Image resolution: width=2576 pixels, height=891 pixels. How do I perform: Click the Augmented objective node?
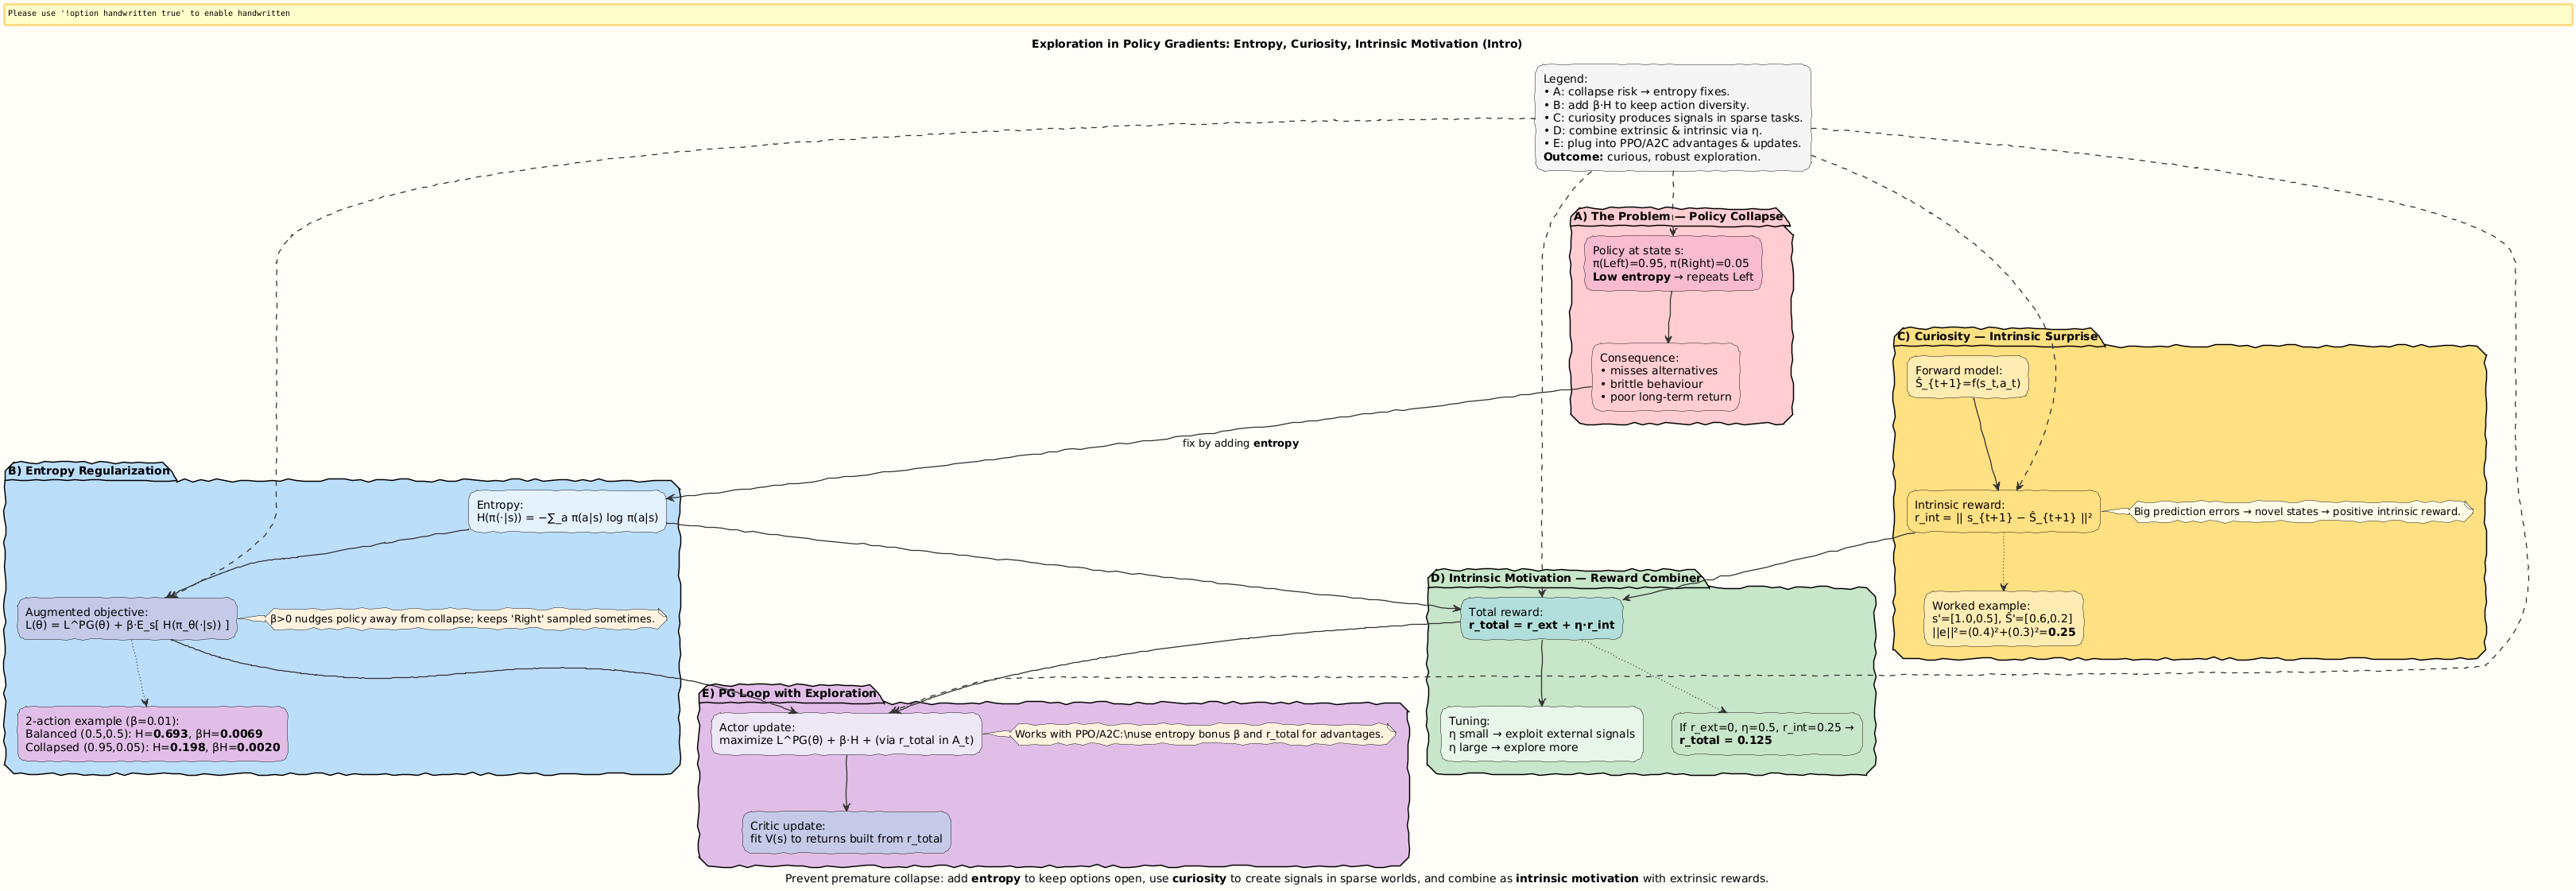pos(127,619)
